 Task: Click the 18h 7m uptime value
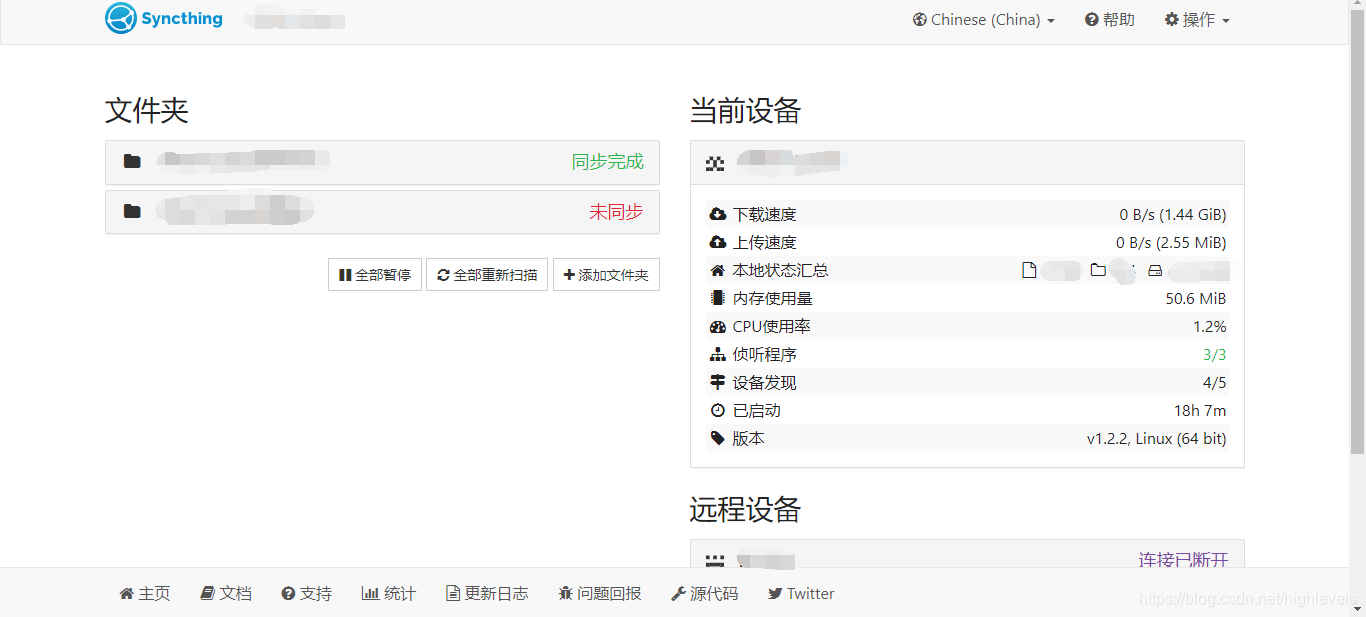click(1200, 411)
